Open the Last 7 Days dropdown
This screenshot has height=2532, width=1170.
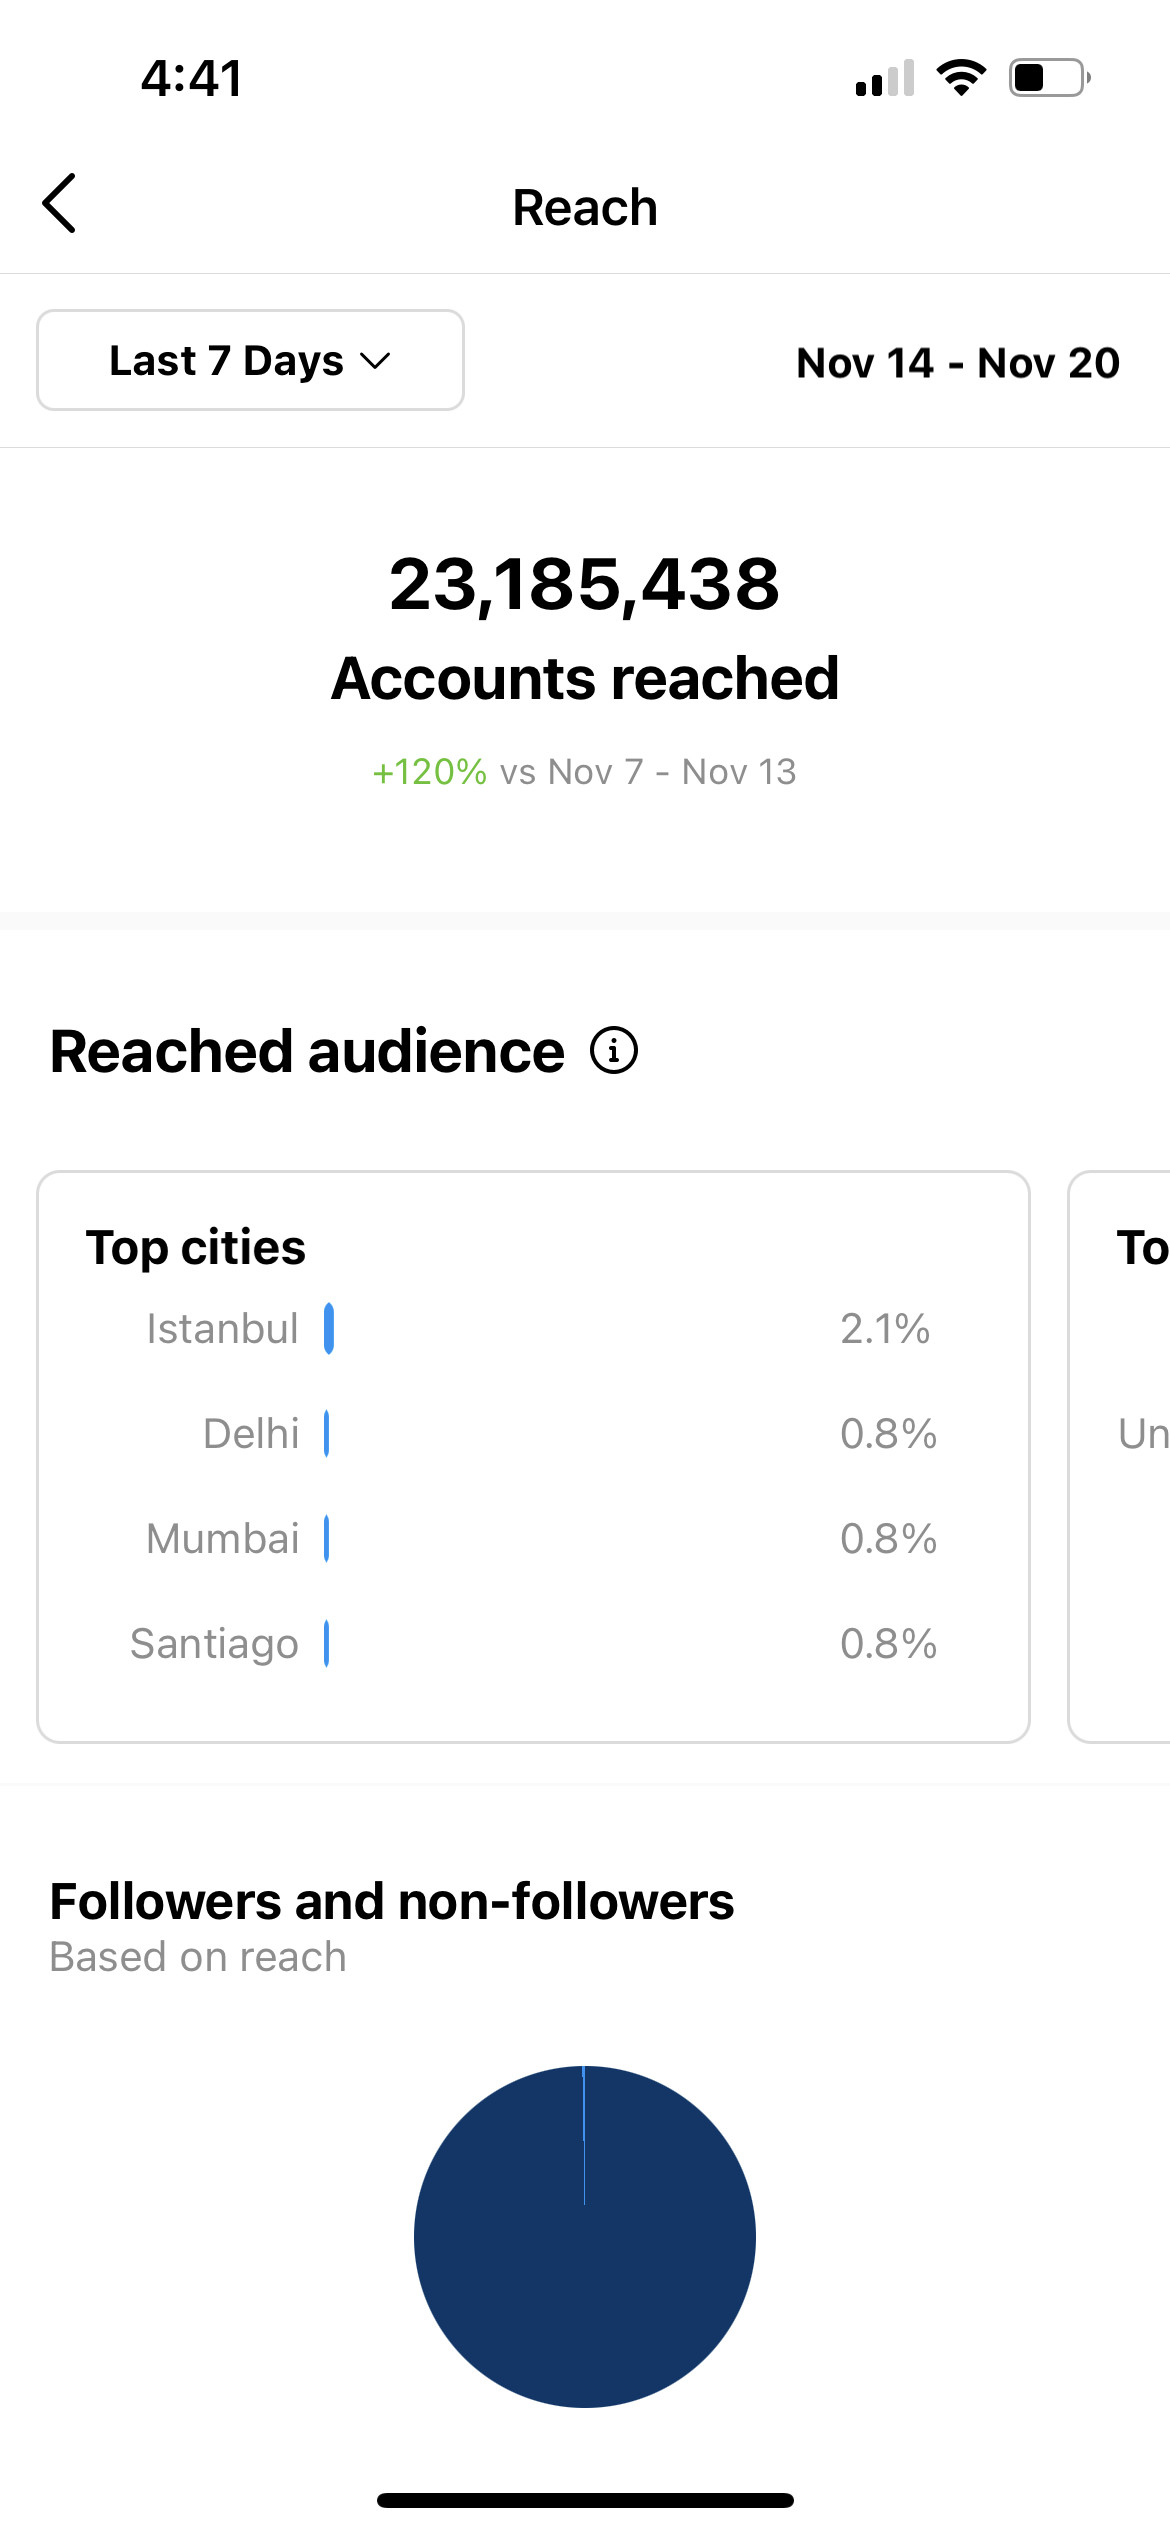pos(250,360)
